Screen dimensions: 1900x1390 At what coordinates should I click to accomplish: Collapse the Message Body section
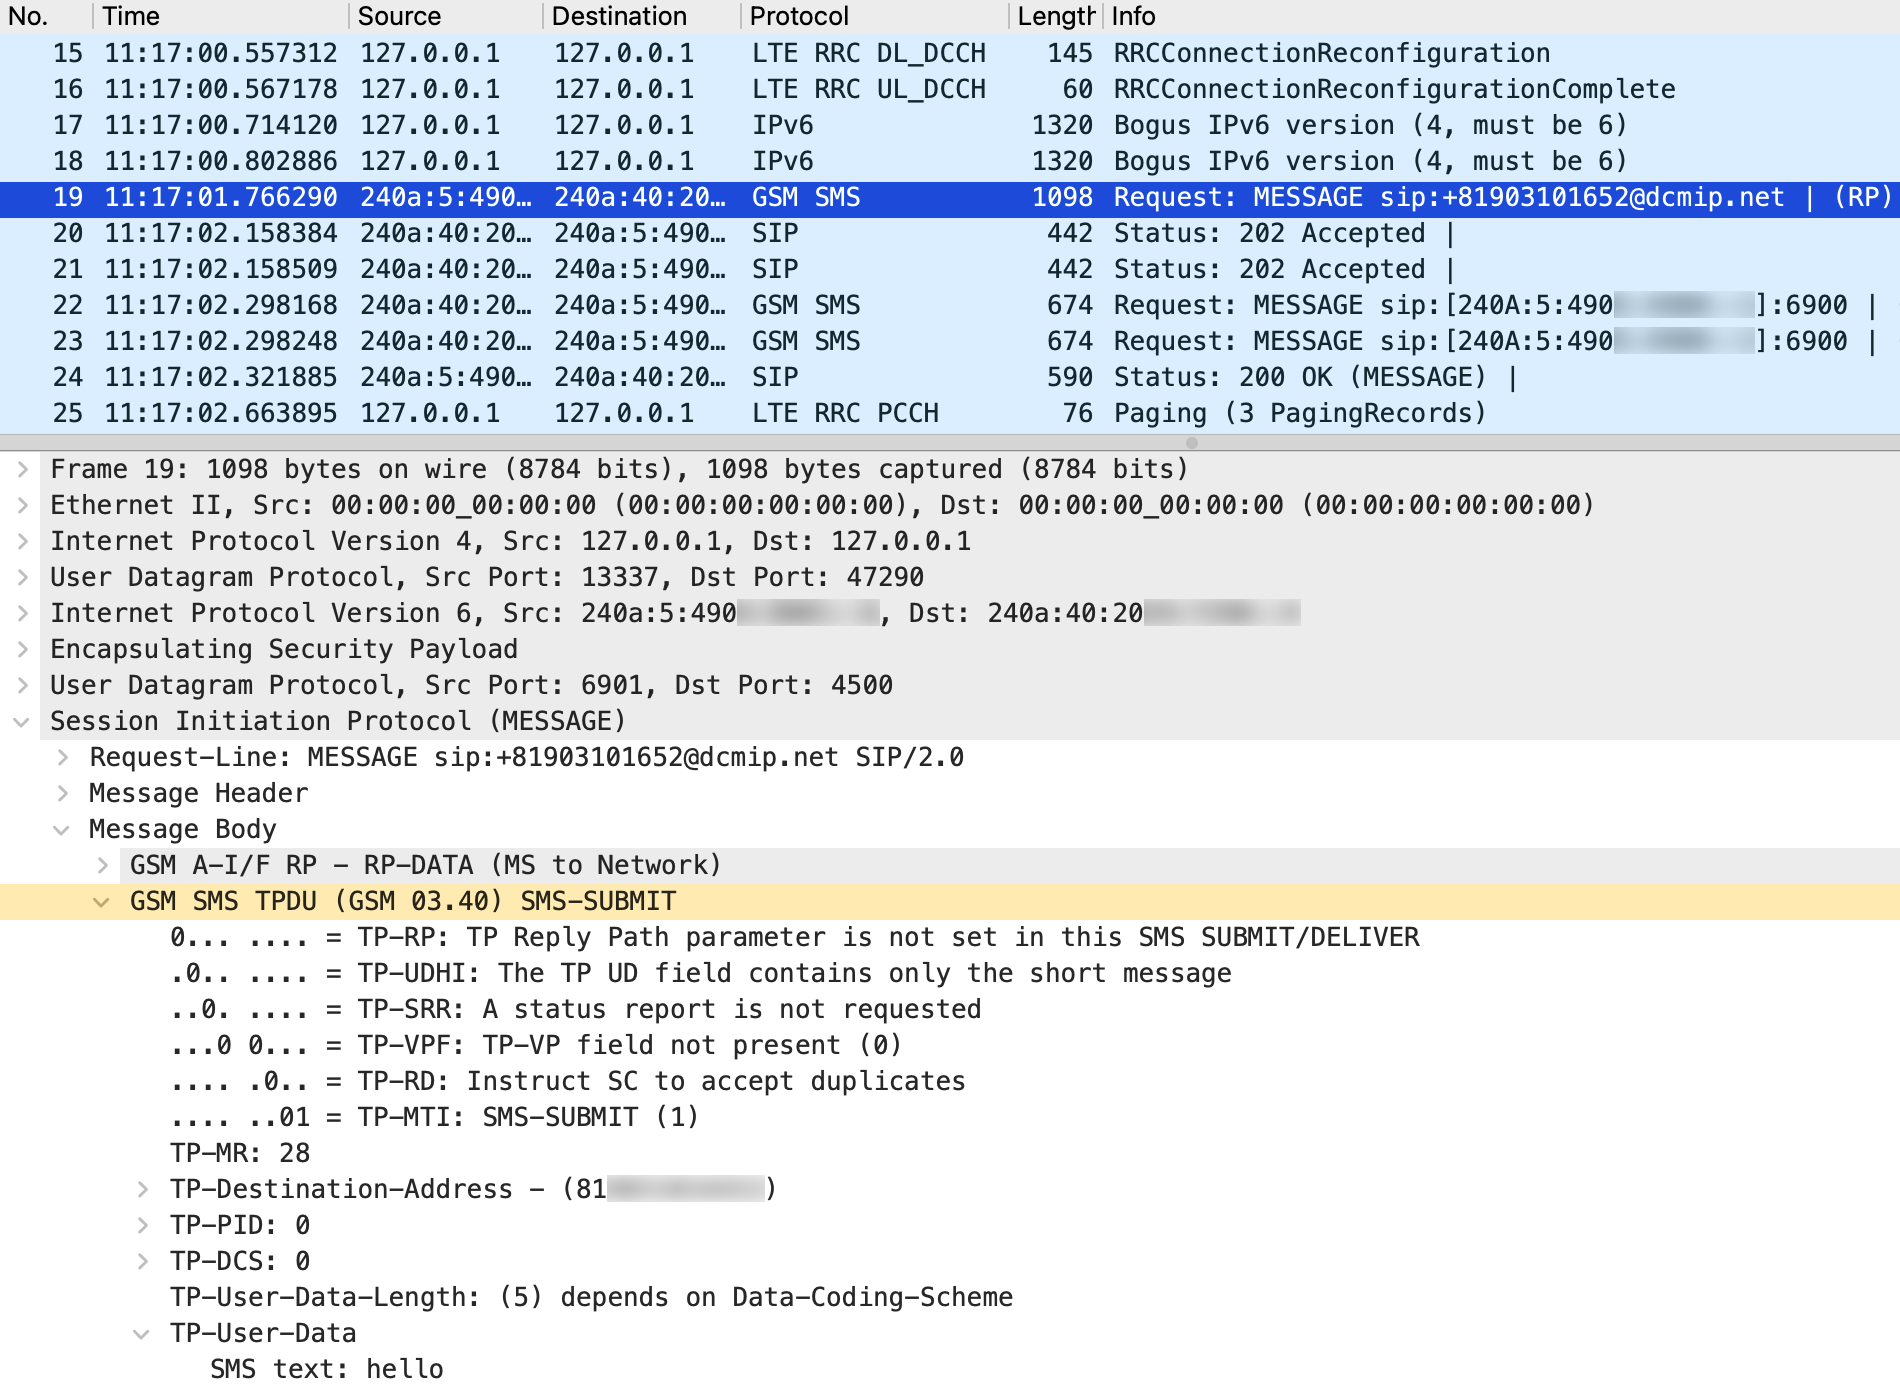[x=63, y=829]
